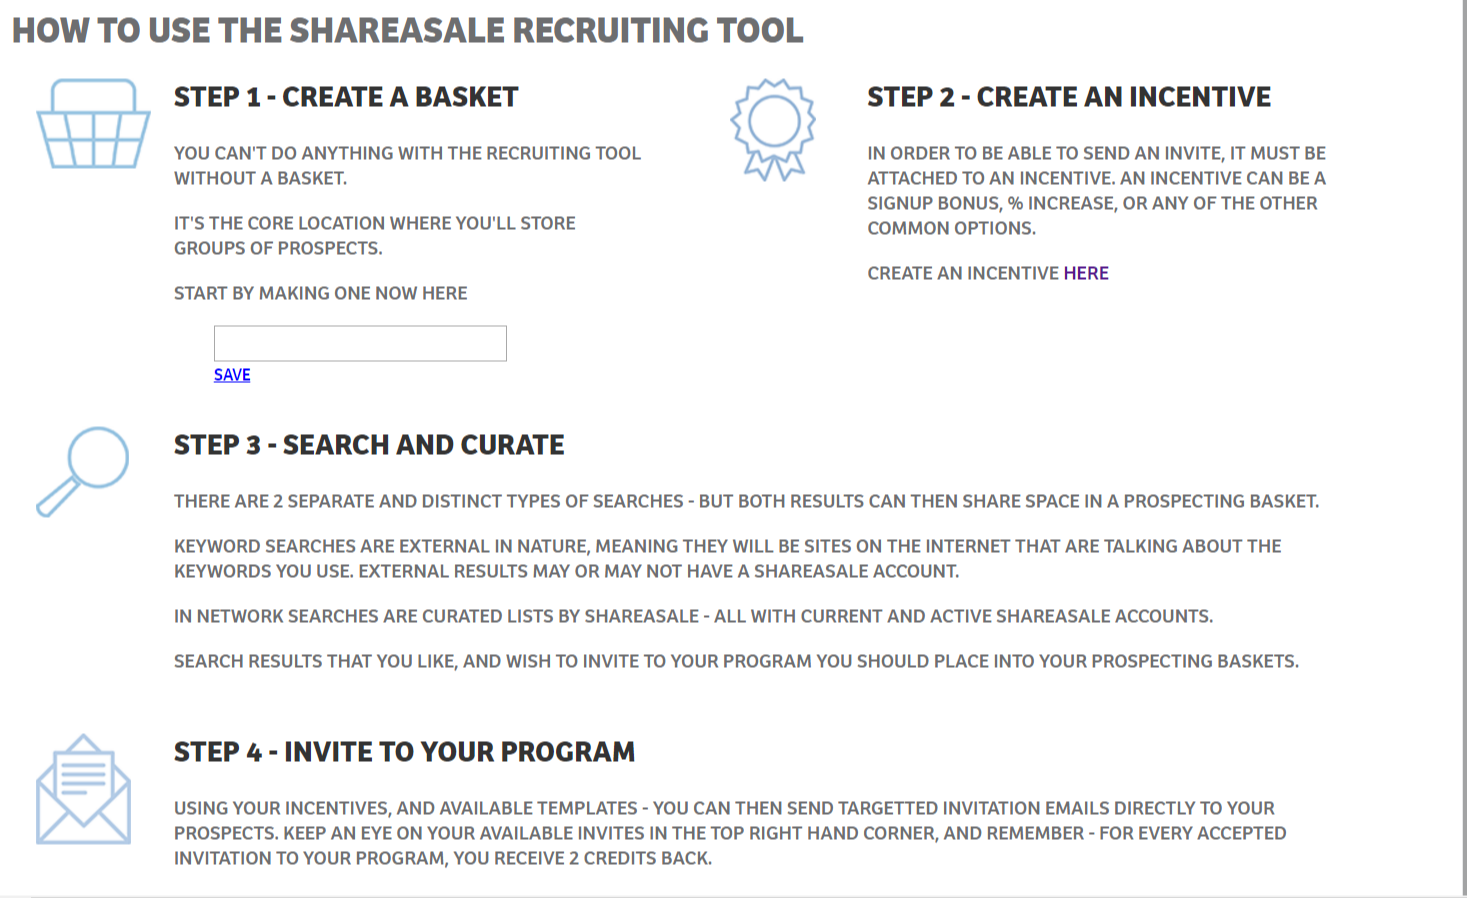The width and height of the screenshot is (1467, 898).
Task: Click the 'In network searches are curated lists' sentence
Action: pyautogui.click(x=693, y=616)
